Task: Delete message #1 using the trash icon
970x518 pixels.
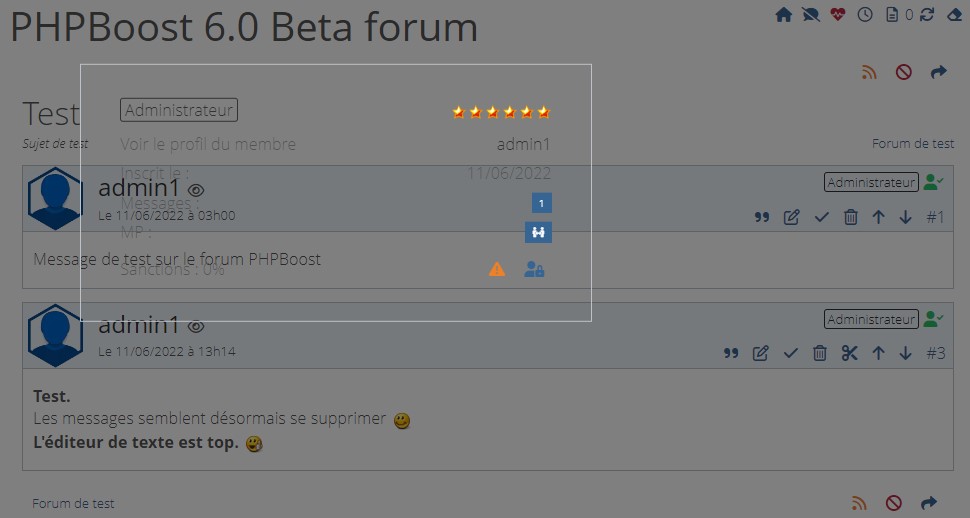Action: click(x=850, y=217)
